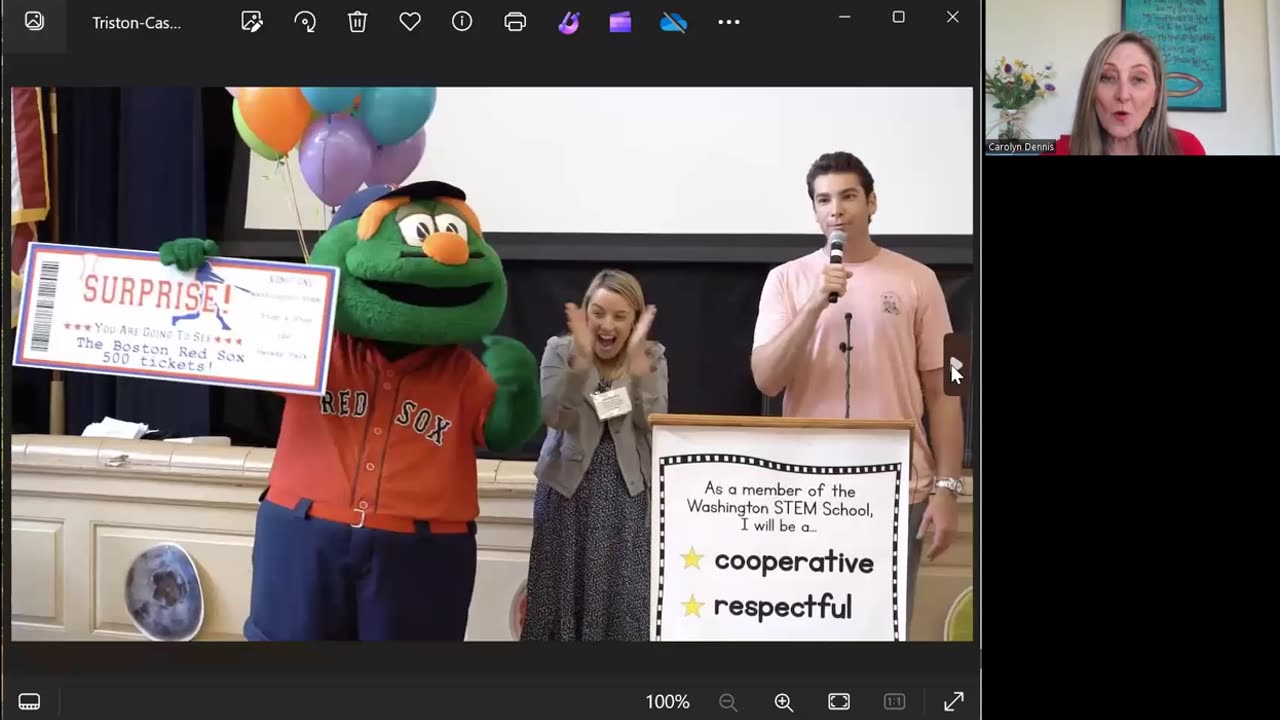
Task: Toggle the filmstrip icon in the status bar
Action: point(29,702)
